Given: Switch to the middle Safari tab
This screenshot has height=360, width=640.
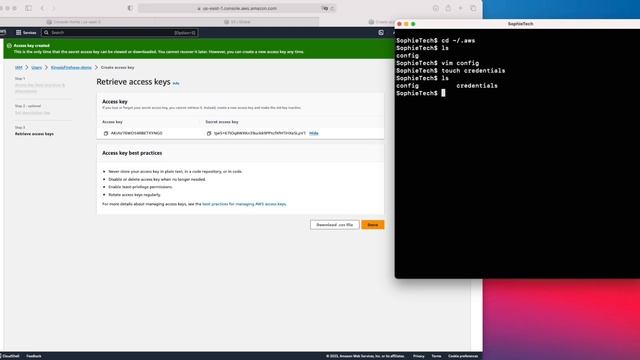Looking at the screenshot, I should click(x=238, y=22).
